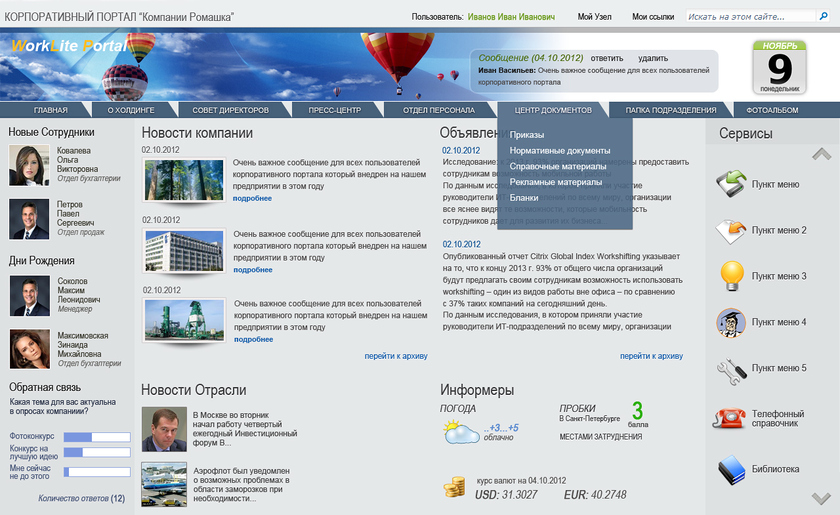This screenshot has height=515, width=840.
Task: Choose Нормативные документы in the dropdown
Action: pyautogui.click(x=559, y=151)
